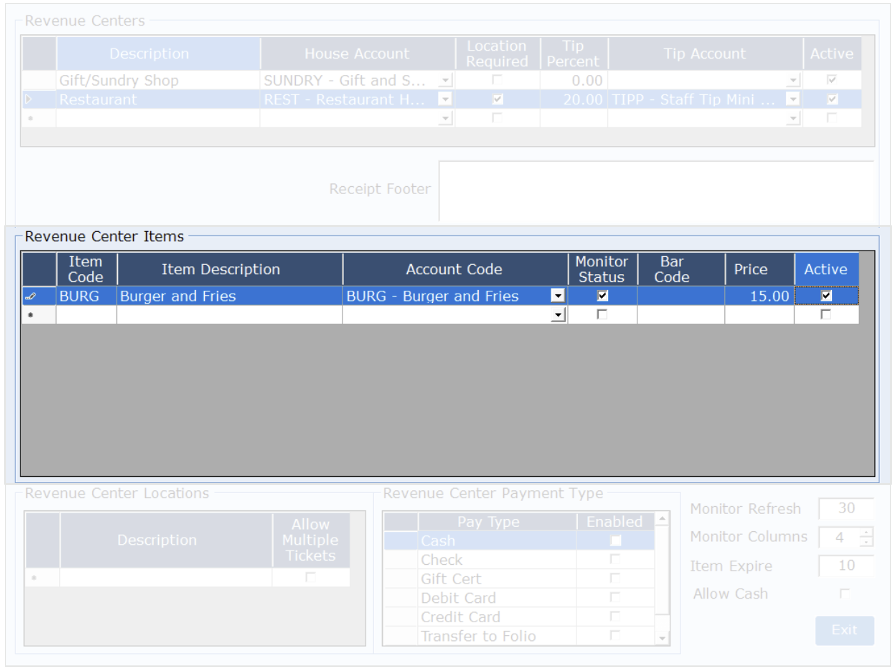The height and width of the screenshot is (669, 896).
Task: Open the Account Code dropdown in empty item row
Action: pos(558,315)
